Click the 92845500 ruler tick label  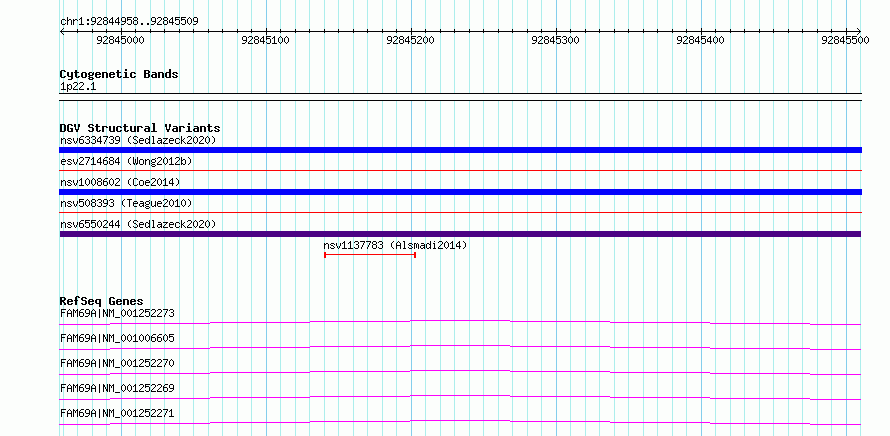845,40
